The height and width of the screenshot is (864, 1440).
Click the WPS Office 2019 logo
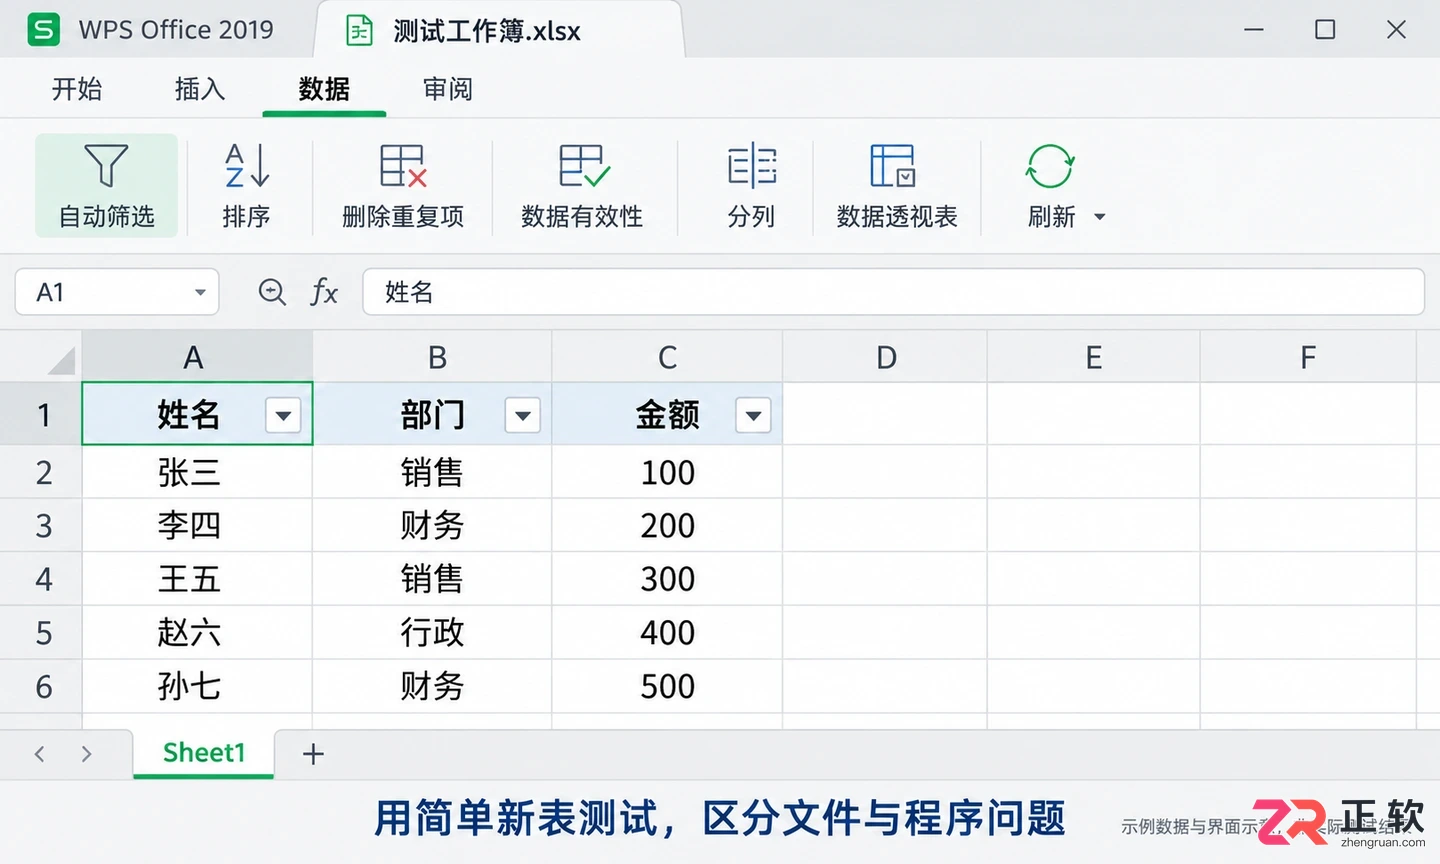pyautogui.click(x=43, y=30)
